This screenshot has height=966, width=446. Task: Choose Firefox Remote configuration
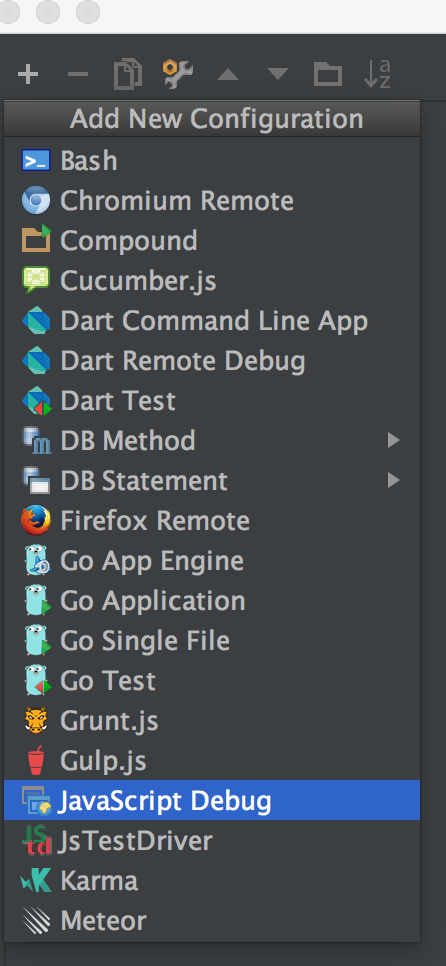212,521
